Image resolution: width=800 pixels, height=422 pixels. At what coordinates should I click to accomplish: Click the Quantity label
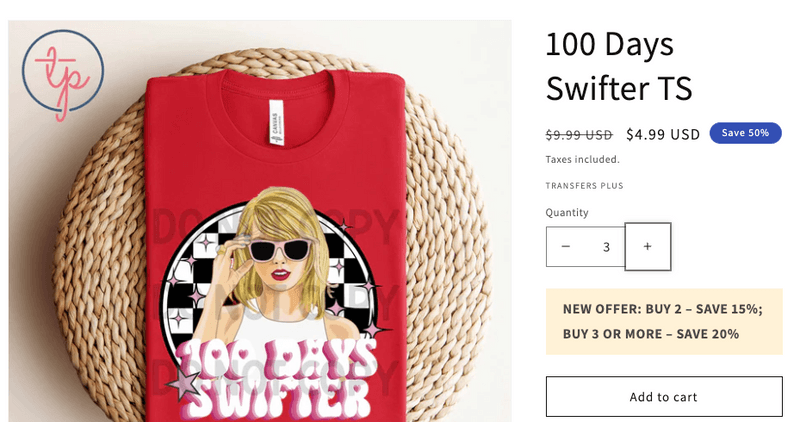[567, 212]
